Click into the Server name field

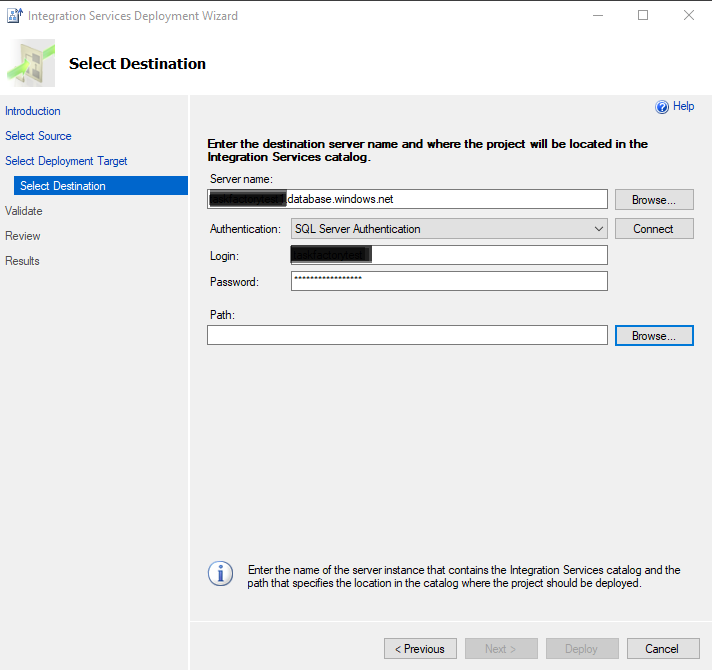click(407, 199)
